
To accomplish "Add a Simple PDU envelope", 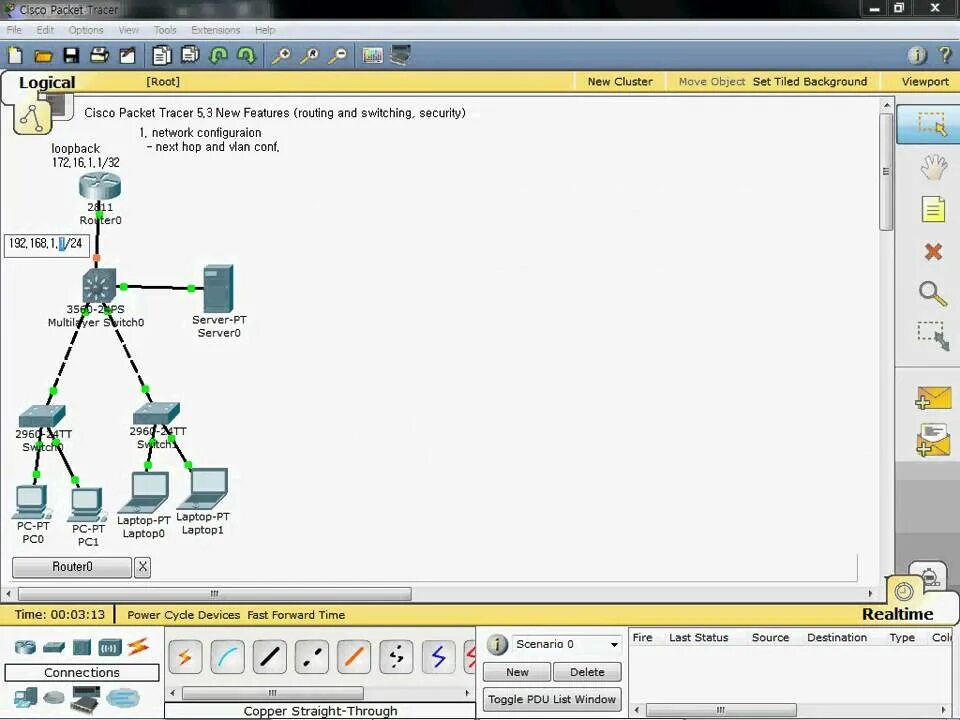I will (933, 398).
